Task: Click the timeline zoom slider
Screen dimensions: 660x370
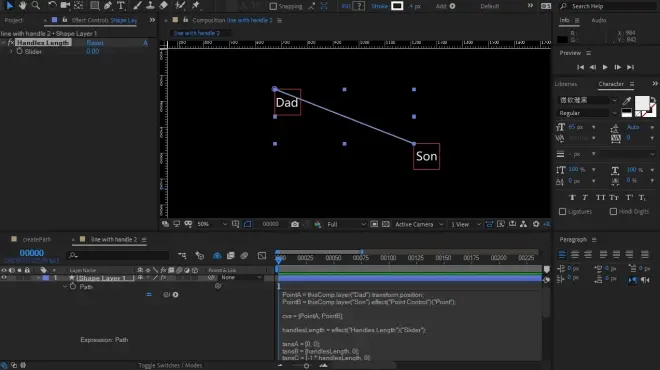Action: pyautogui.click(x=306, y=366)
